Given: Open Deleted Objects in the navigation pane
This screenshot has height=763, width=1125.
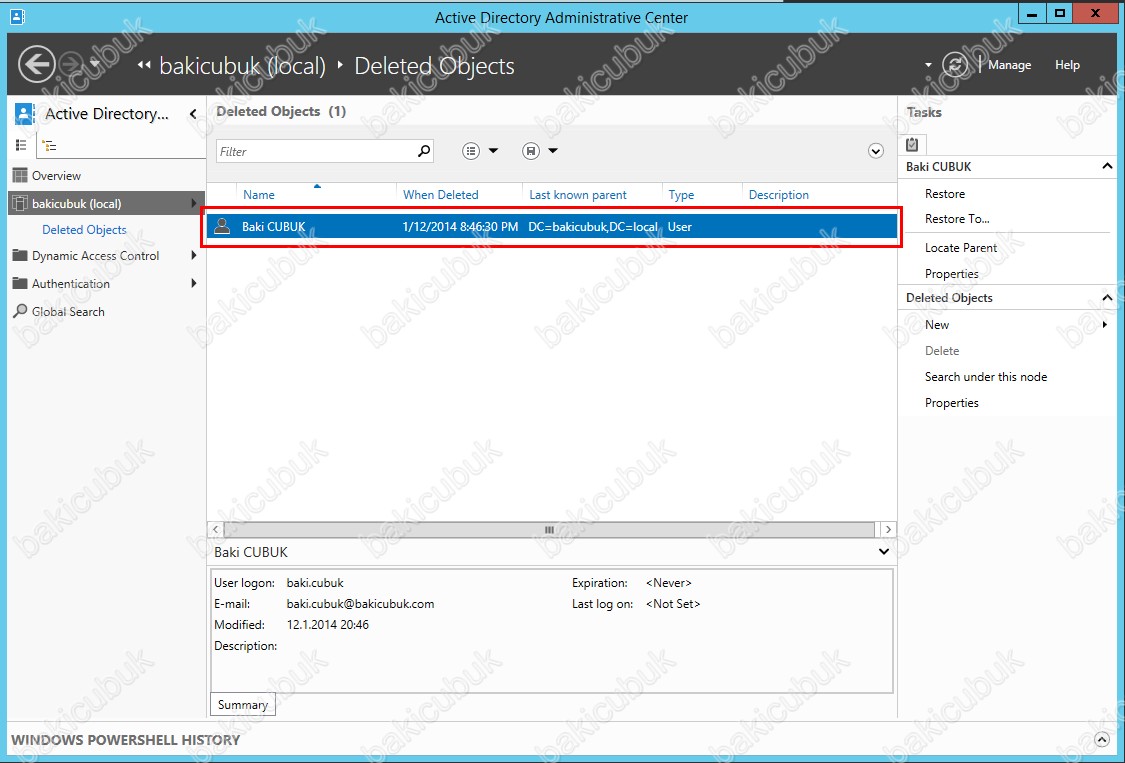Looking at the screenshot, I should [x=84, y=230].
